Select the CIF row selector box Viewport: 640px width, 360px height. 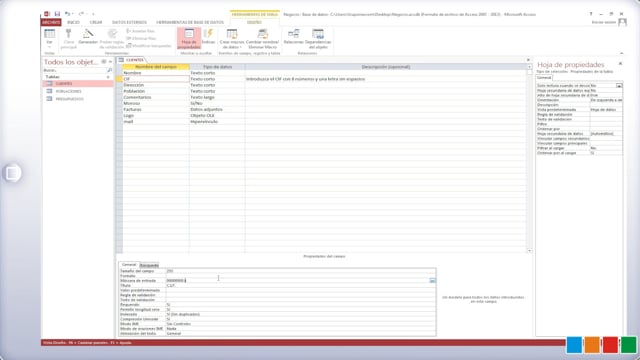tap(119, 79)
